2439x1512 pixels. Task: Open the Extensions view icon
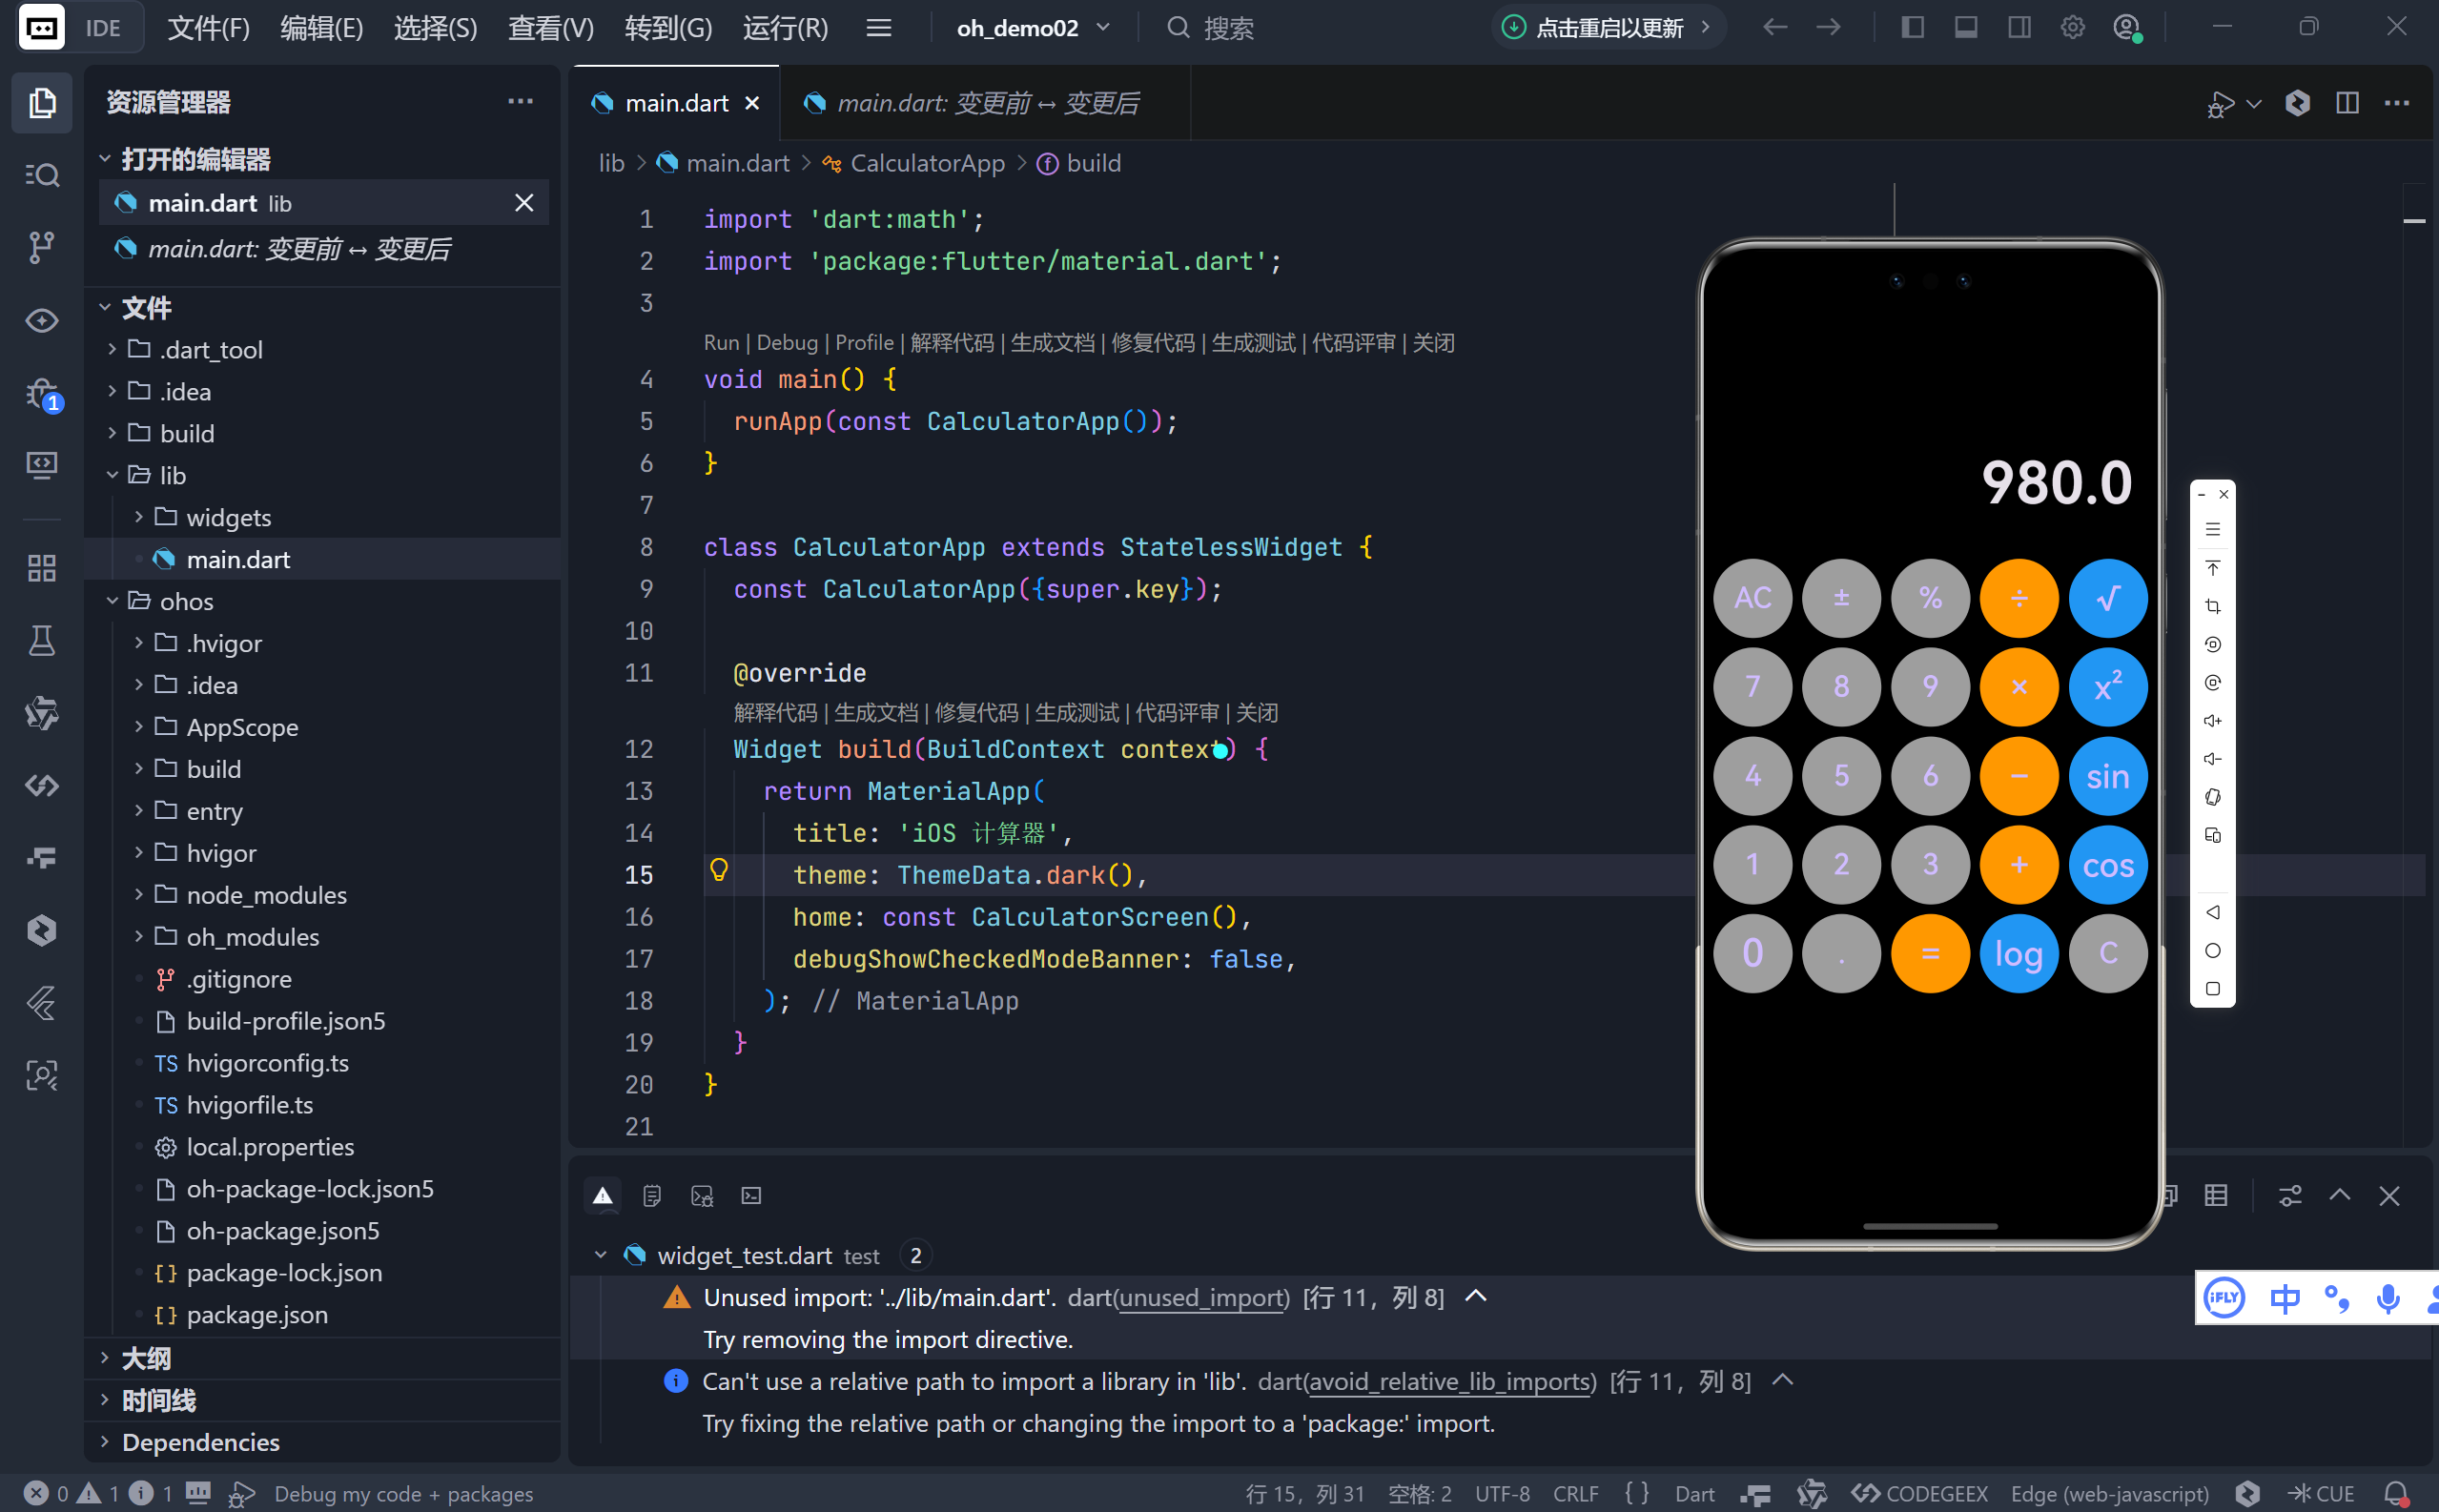click(x=41, y=568)
